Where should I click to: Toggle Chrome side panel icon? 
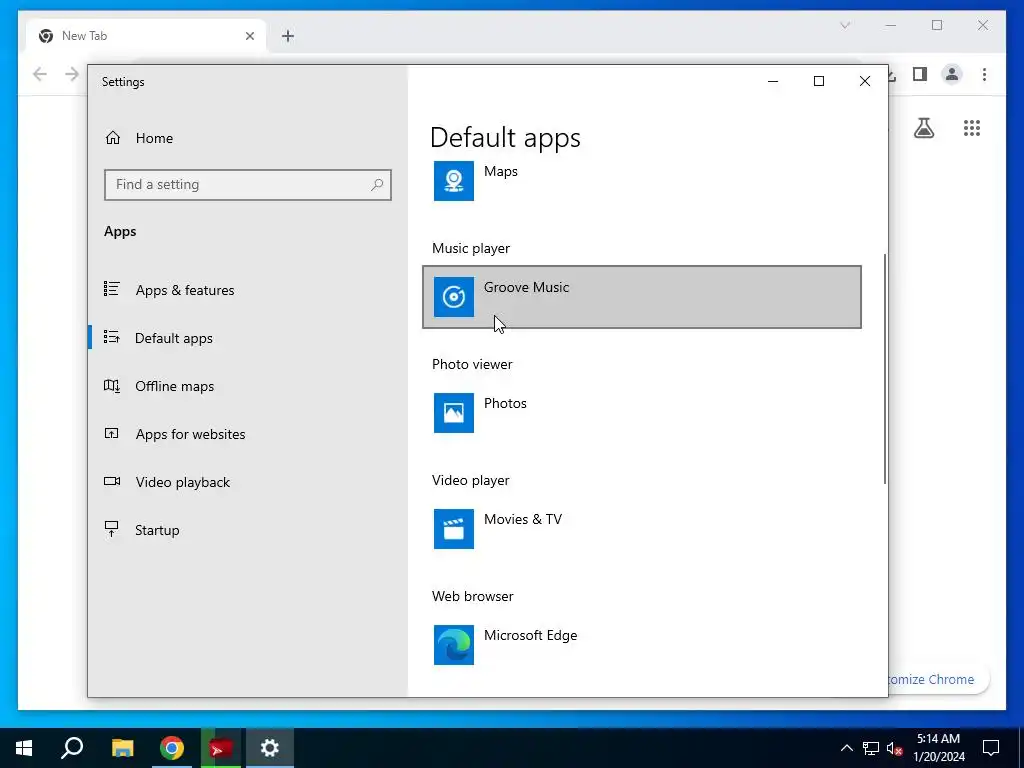pos(920,74)
